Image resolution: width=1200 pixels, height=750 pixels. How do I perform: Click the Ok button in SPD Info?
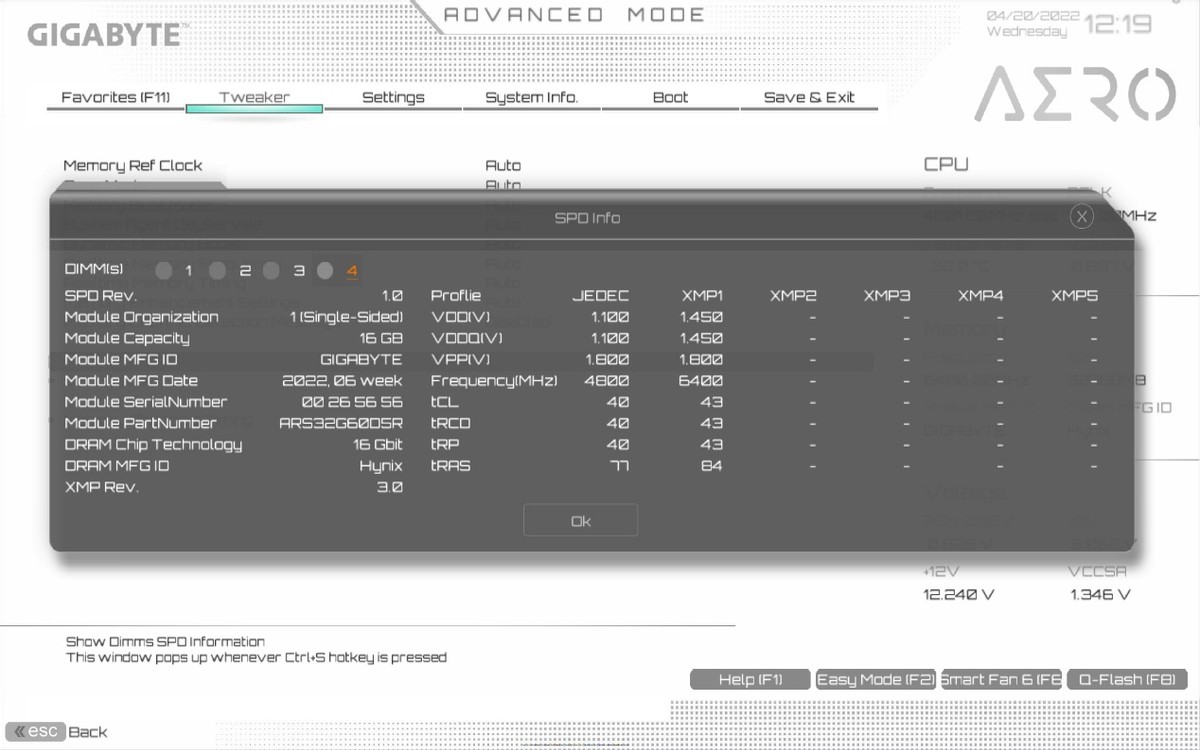pos(580,521)
